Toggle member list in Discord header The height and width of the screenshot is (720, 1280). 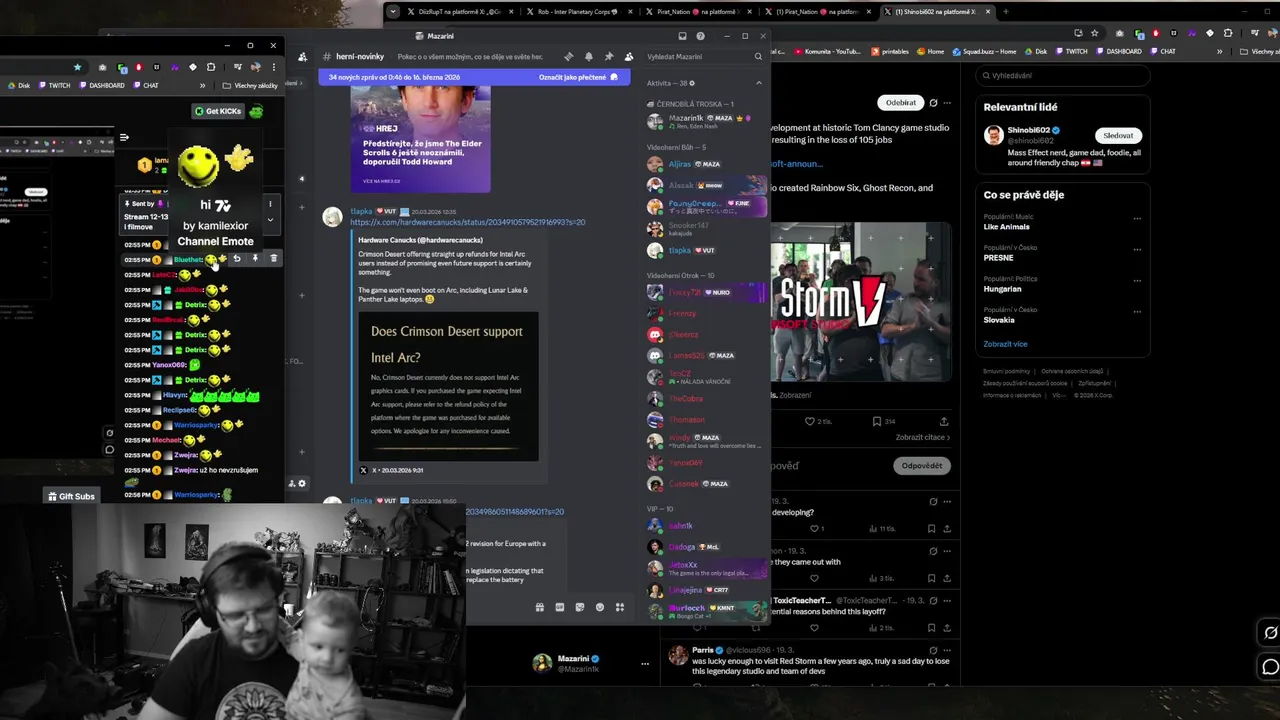click(x=628, y=57)
